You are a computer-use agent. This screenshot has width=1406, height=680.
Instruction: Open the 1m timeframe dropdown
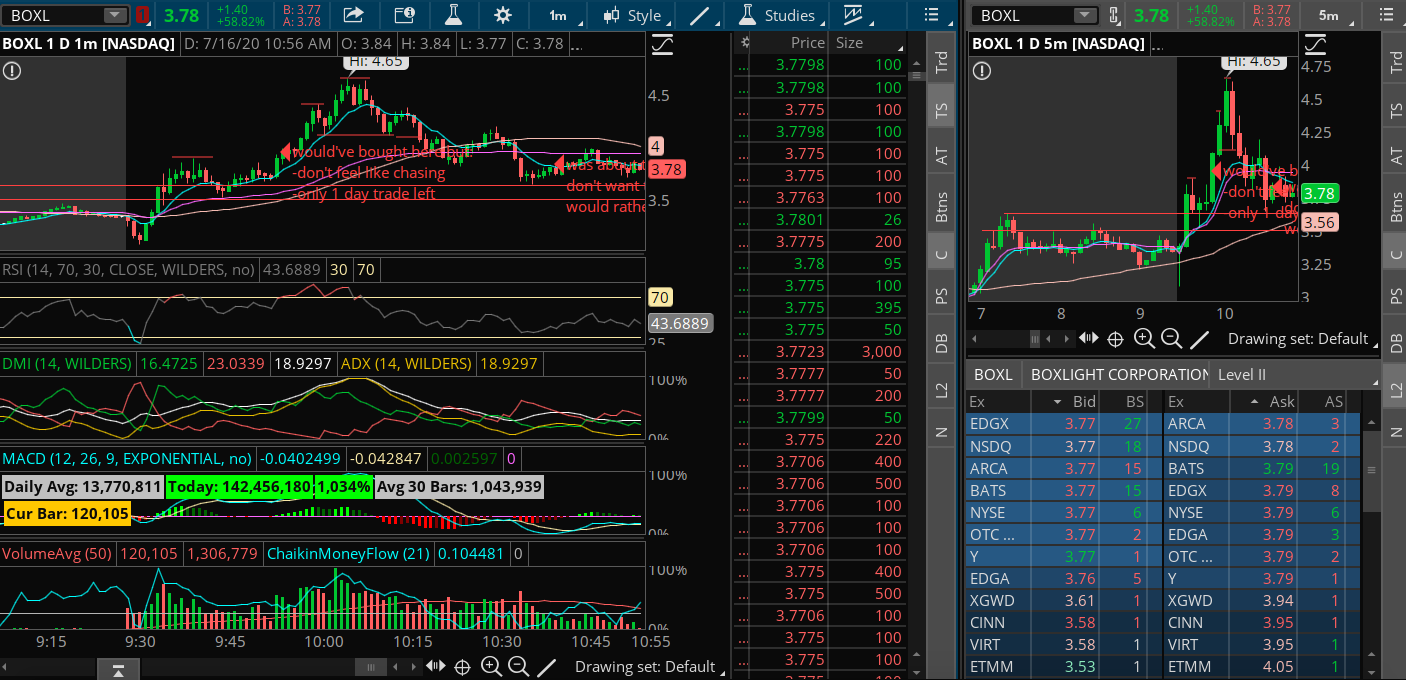click(x=565, y=15)
